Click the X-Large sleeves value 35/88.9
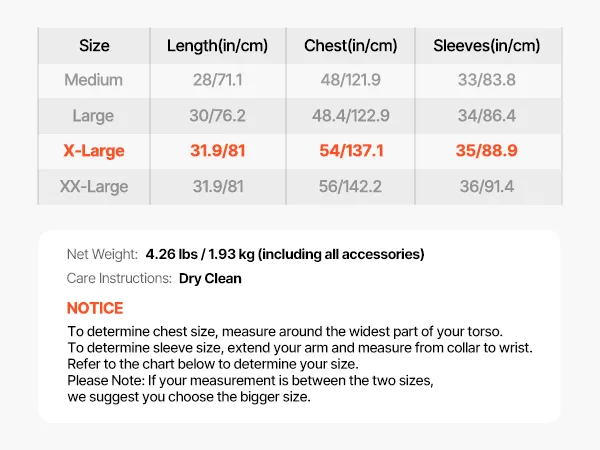This screenshot has height=450, width=600. click(x=486, y=151)
